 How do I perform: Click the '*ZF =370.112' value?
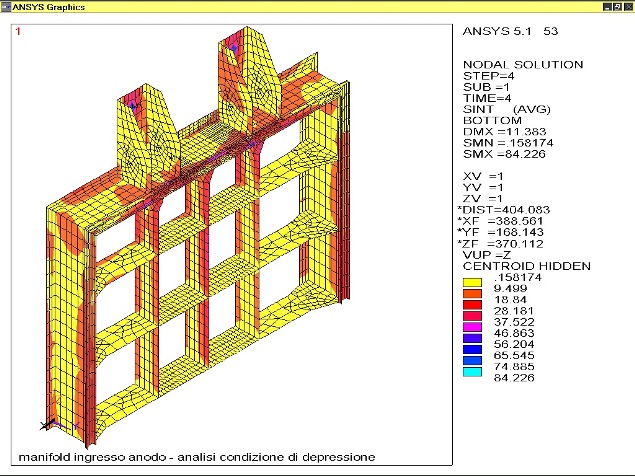500,244
